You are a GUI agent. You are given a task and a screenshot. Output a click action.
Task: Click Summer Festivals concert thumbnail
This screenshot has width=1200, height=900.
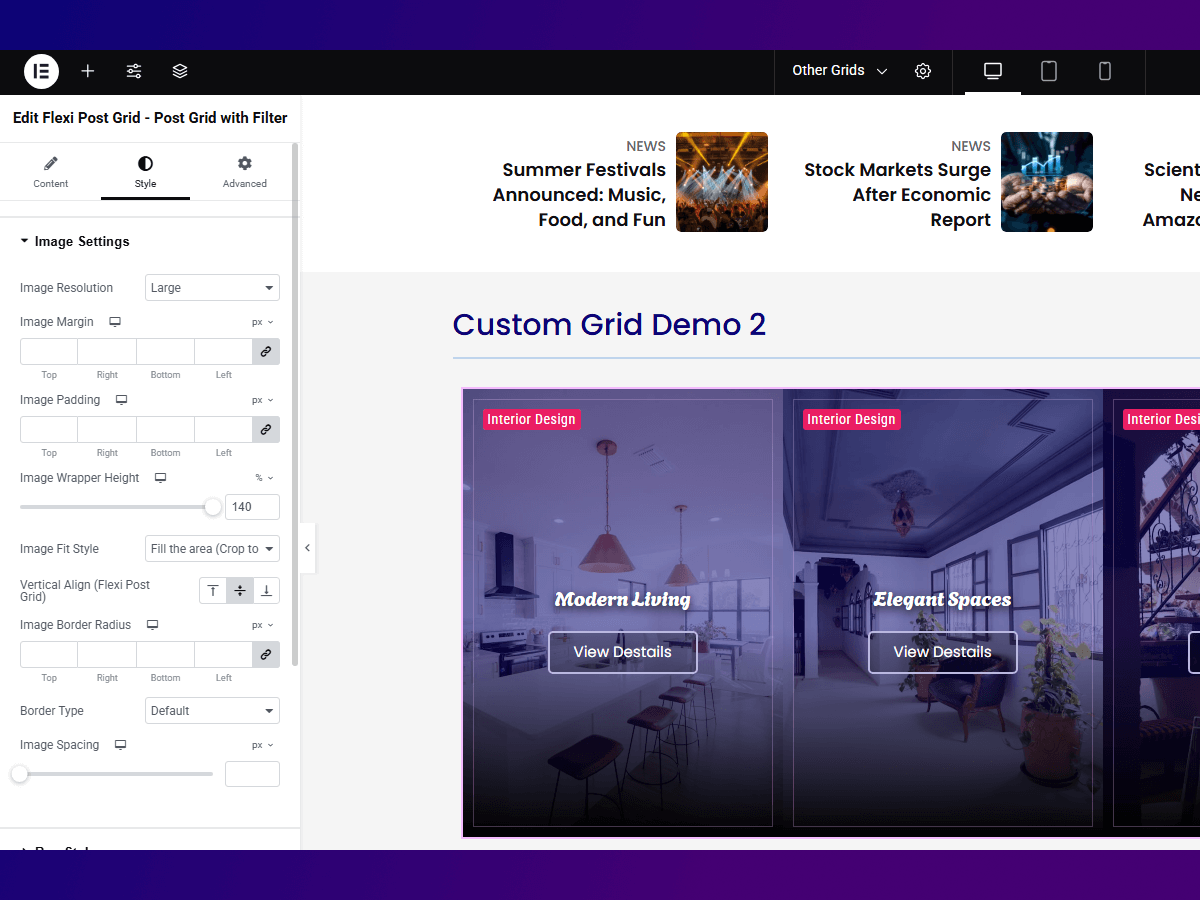722,182
